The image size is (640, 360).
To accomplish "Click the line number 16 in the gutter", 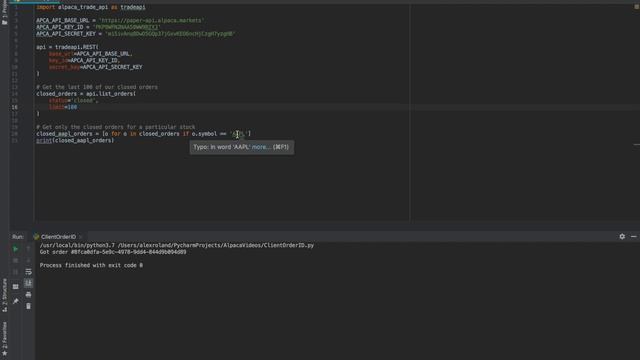I will pyautogui.click(x=14, y=107).
